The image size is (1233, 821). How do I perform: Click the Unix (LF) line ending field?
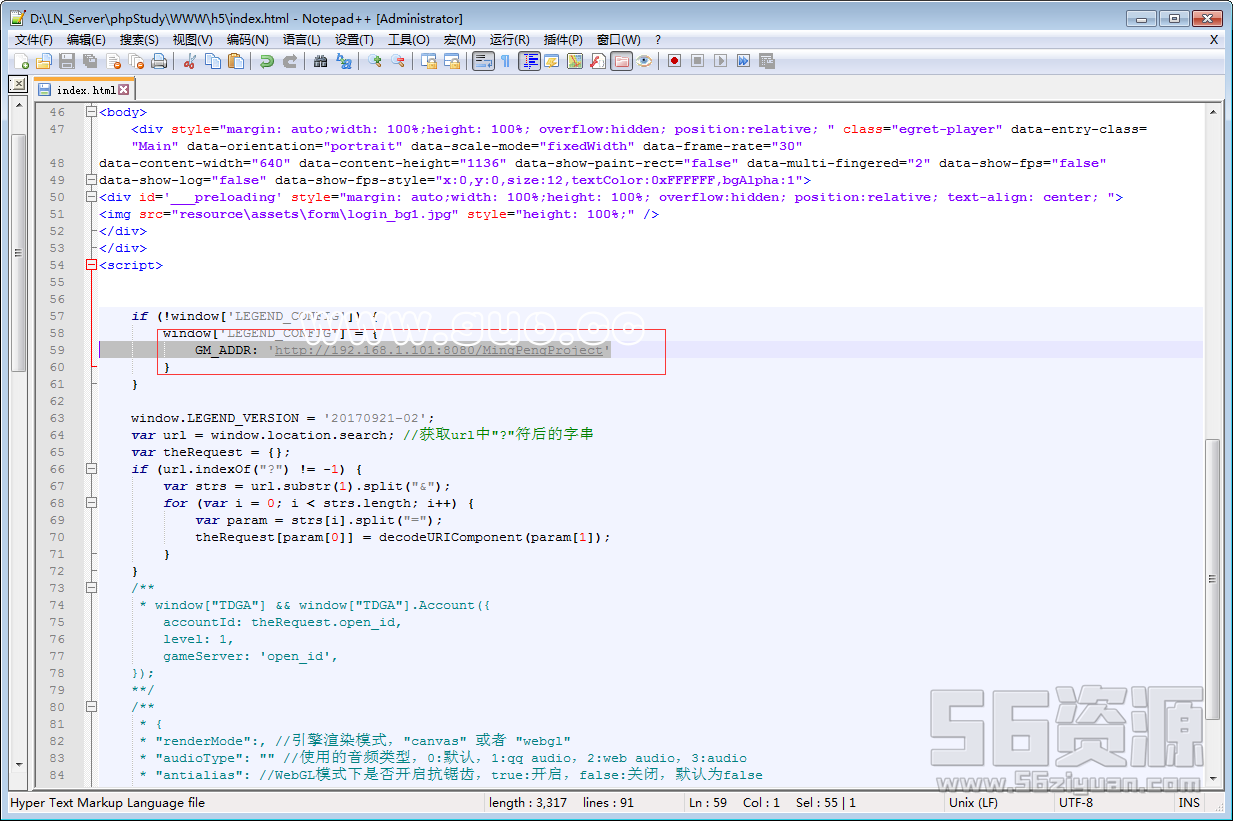click(x=973, y=803)
